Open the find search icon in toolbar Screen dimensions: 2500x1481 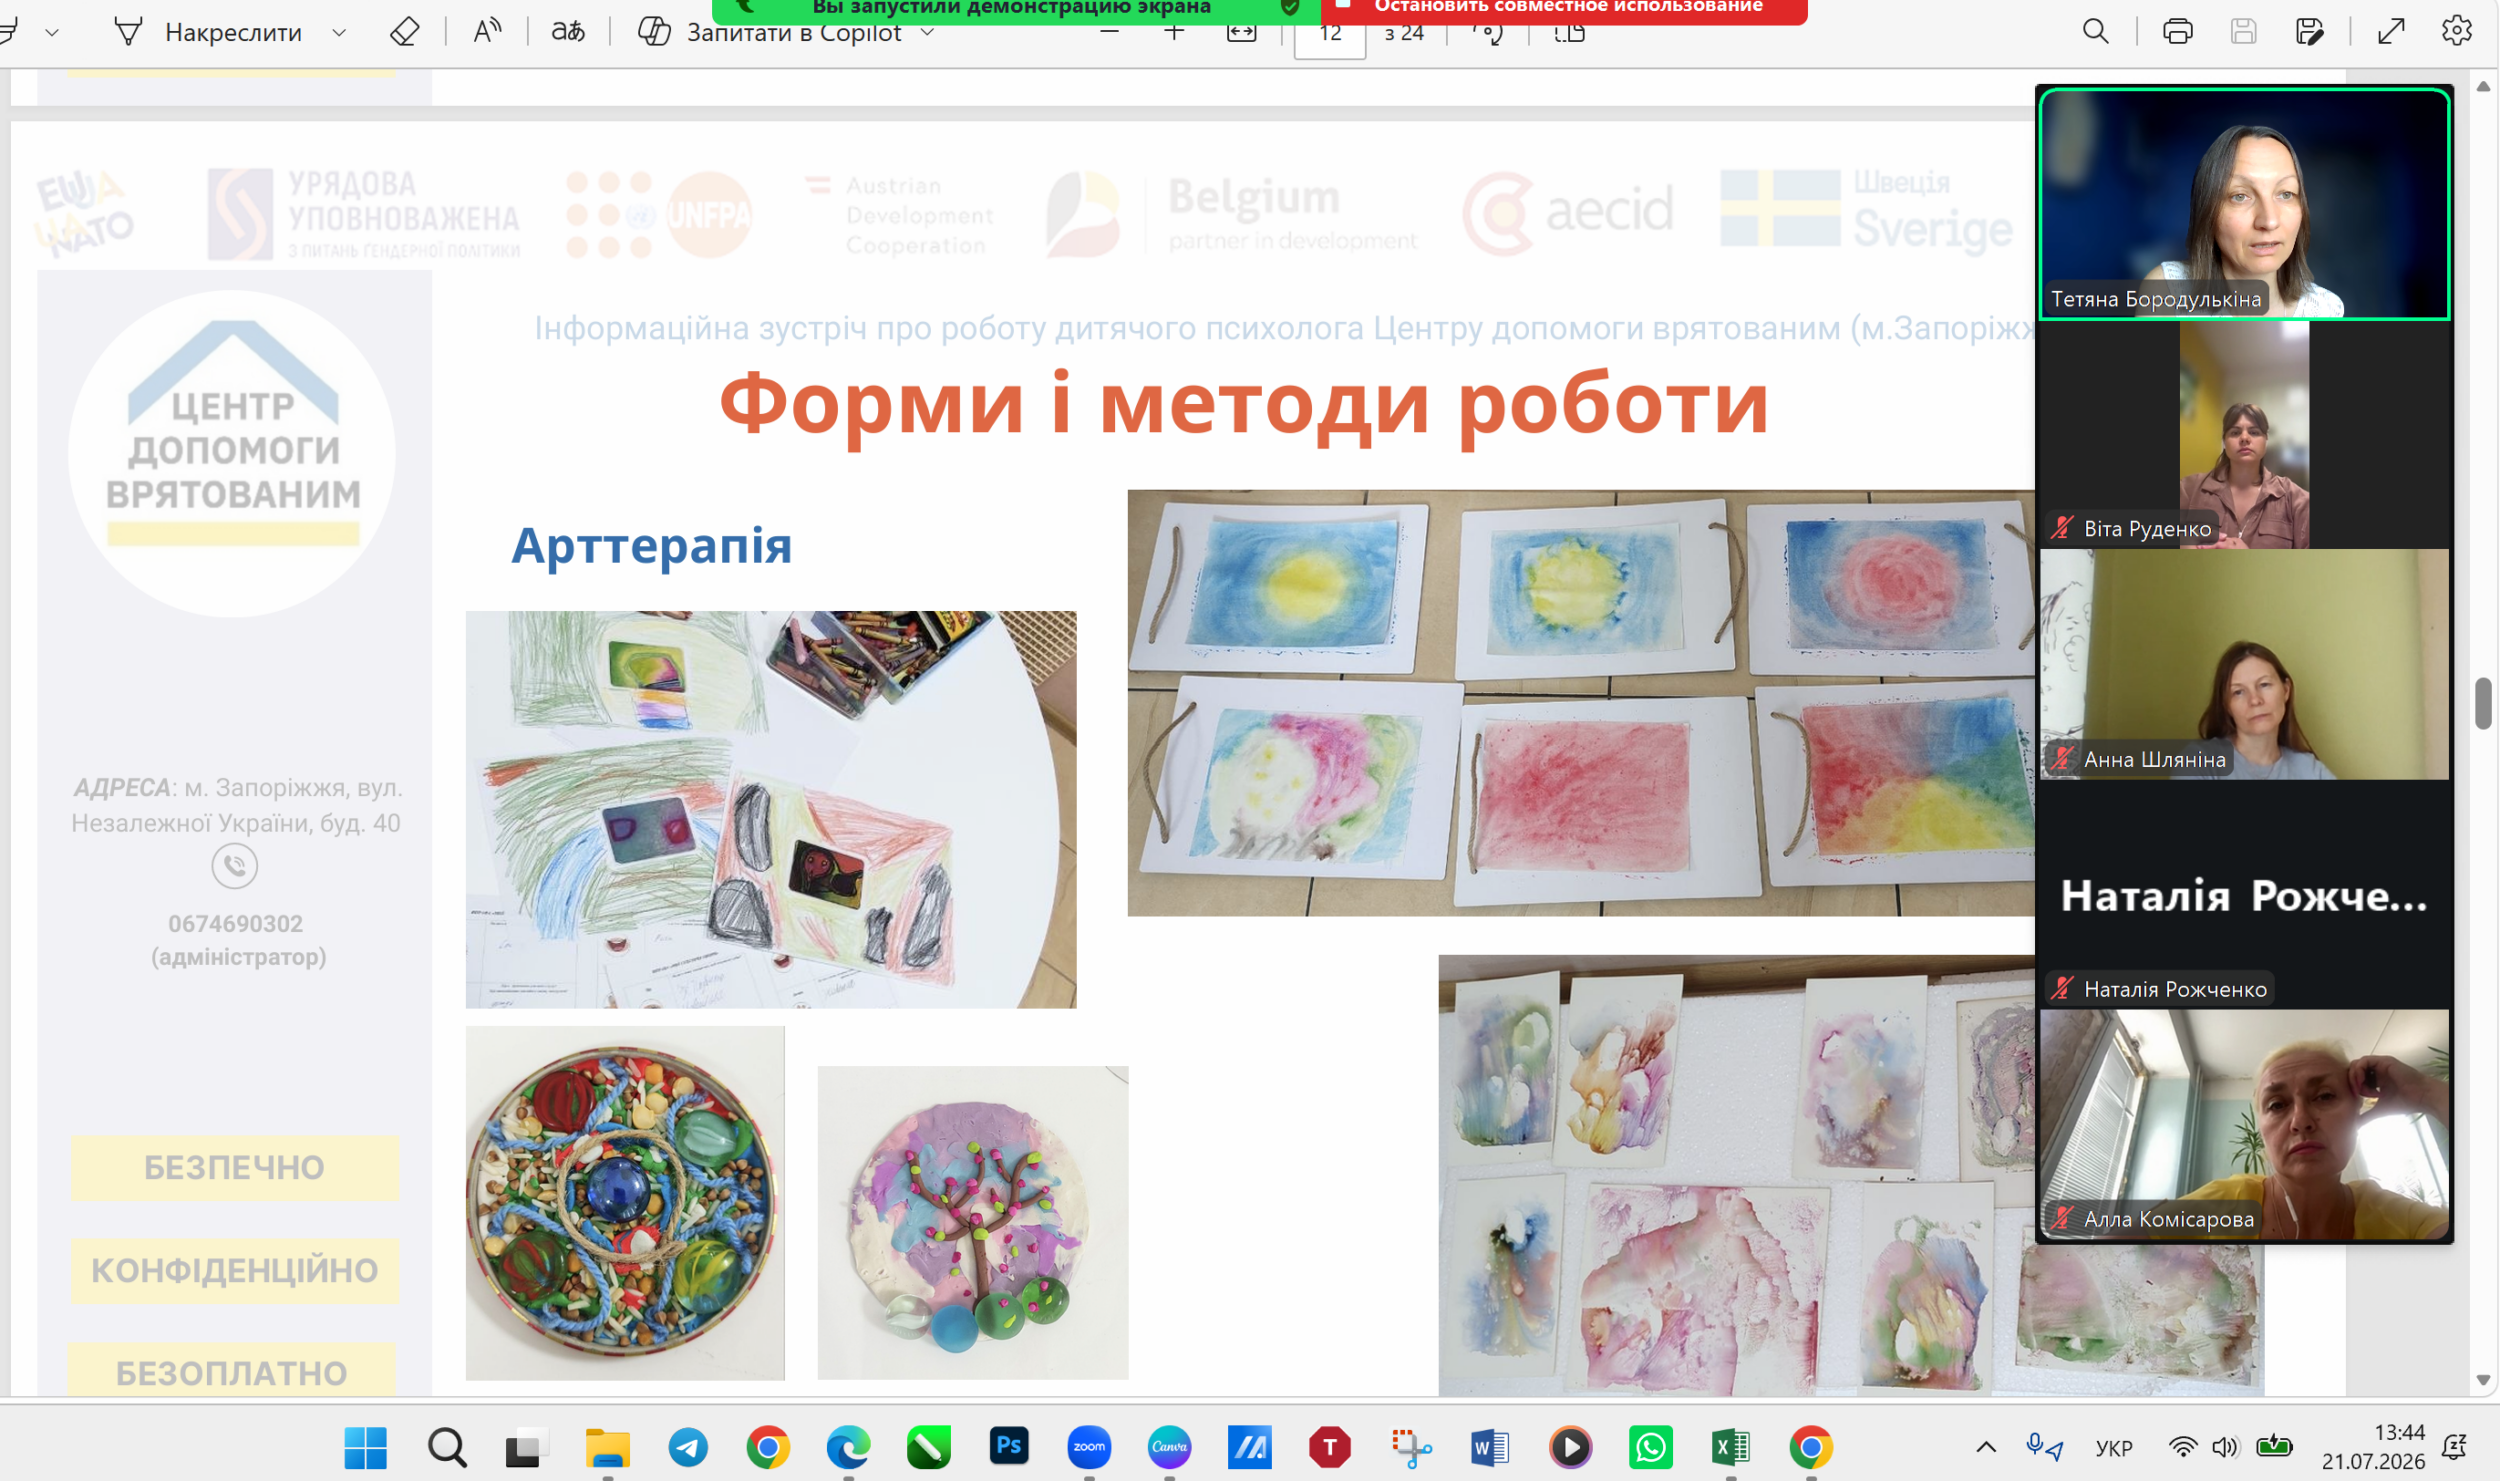[x=2096, y=32]
